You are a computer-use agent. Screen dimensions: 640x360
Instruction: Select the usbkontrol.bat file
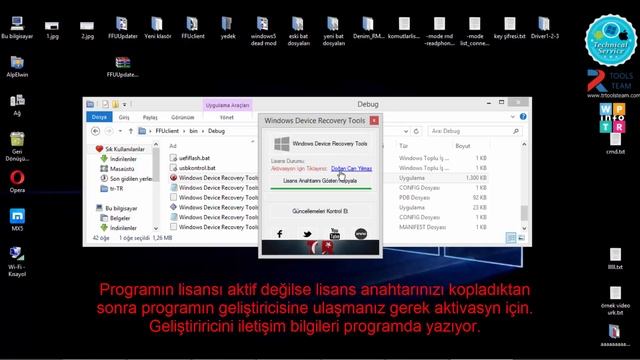(x=197, y=168)
